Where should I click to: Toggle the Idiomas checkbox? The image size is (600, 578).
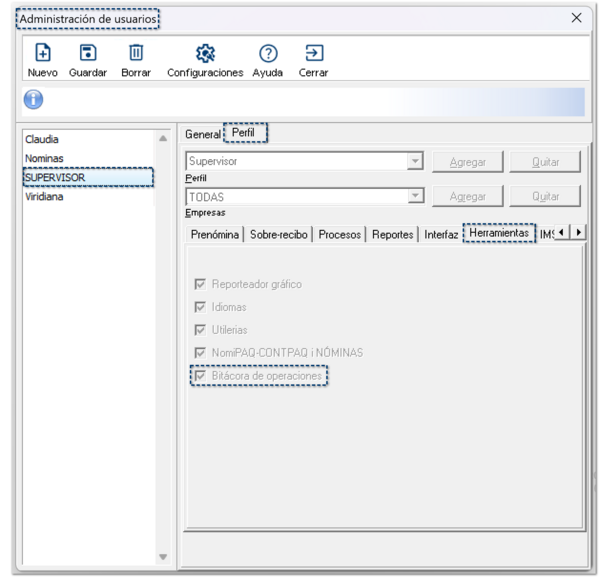(x=201, y=307)
